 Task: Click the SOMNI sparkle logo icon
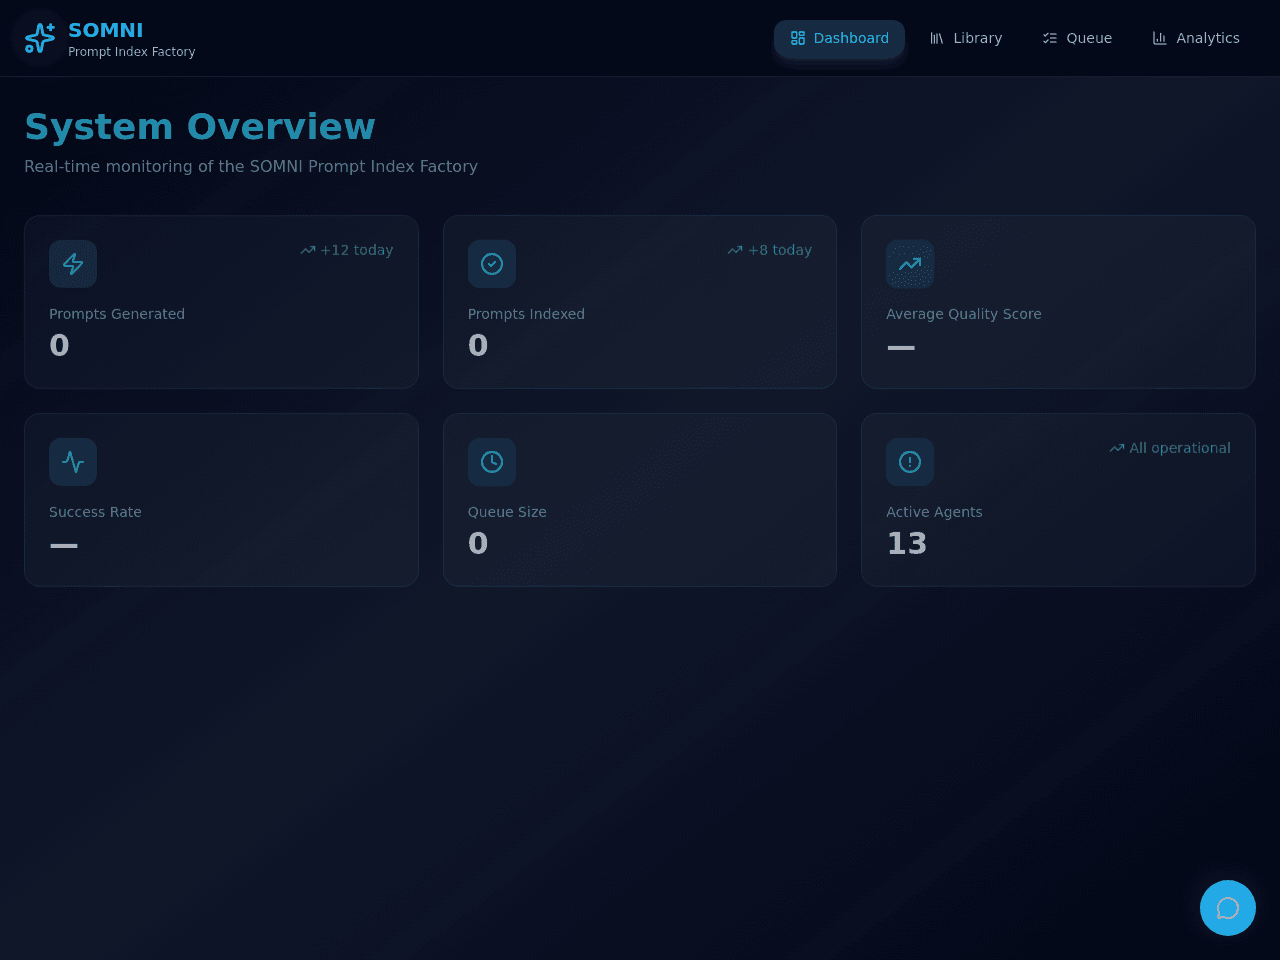[40, 38]
